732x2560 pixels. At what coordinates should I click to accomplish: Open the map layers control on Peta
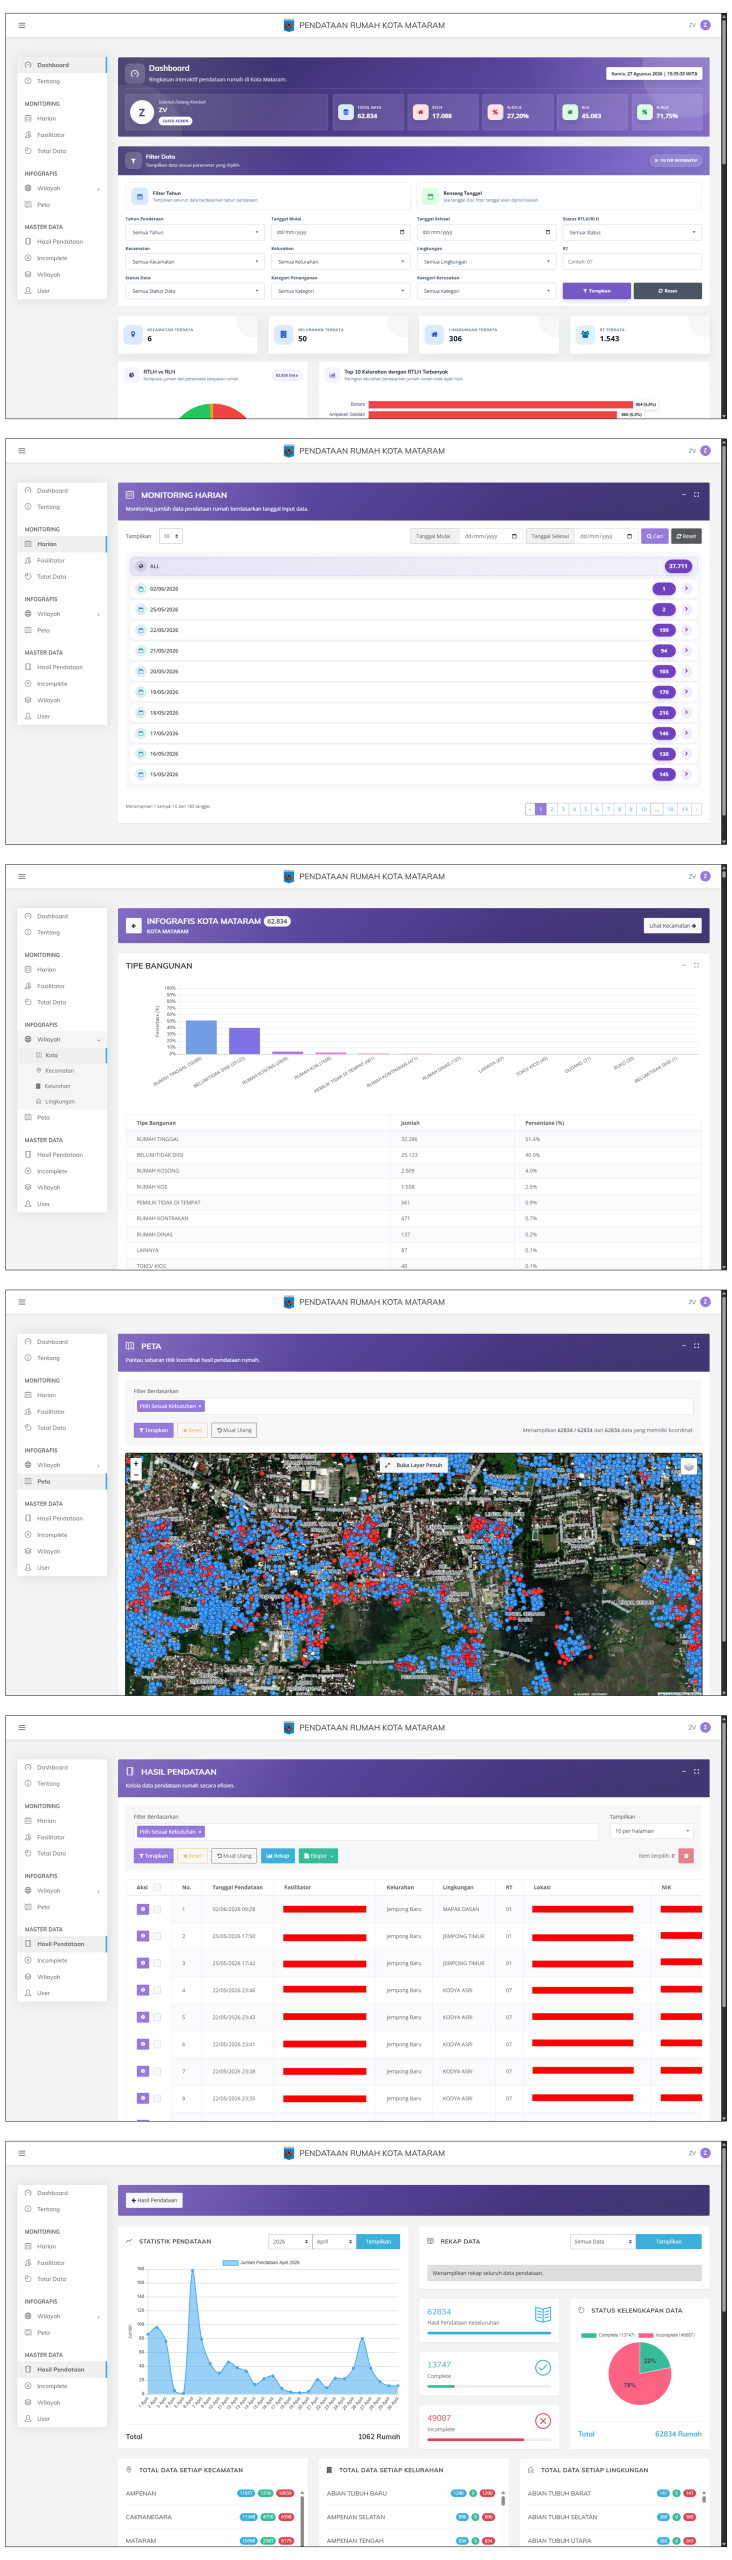[x=688, y=1466]
